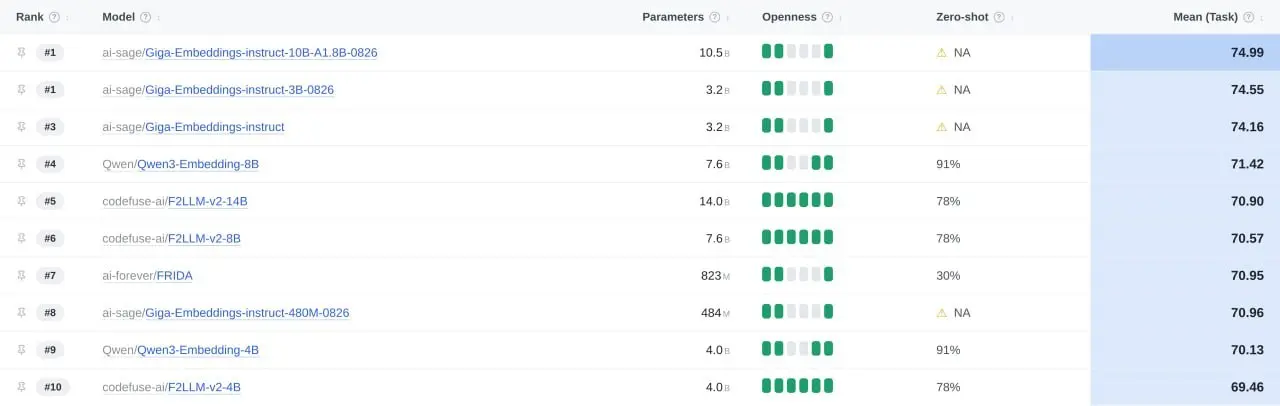Click help icon next to Mean (Task) header
The width and height of the screenshot is (1280, 406).
tap(1248, 17)
